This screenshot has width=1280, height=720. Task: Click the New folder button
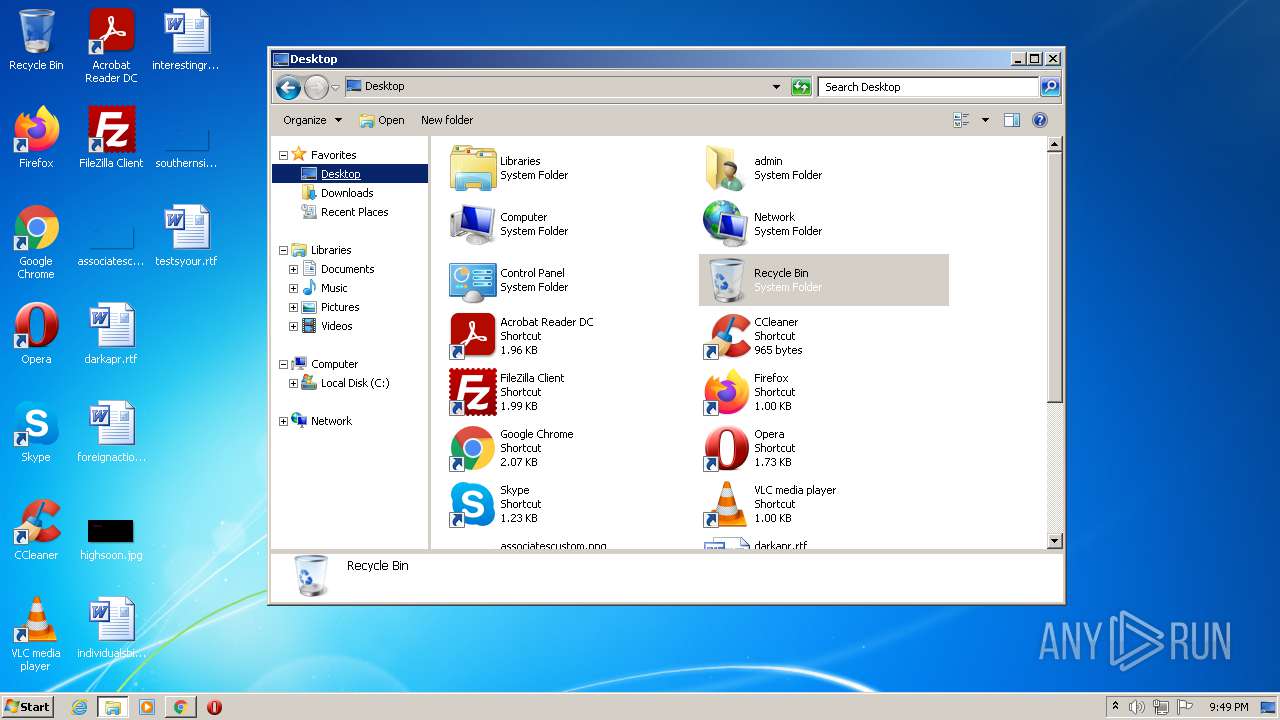point(447,120)
